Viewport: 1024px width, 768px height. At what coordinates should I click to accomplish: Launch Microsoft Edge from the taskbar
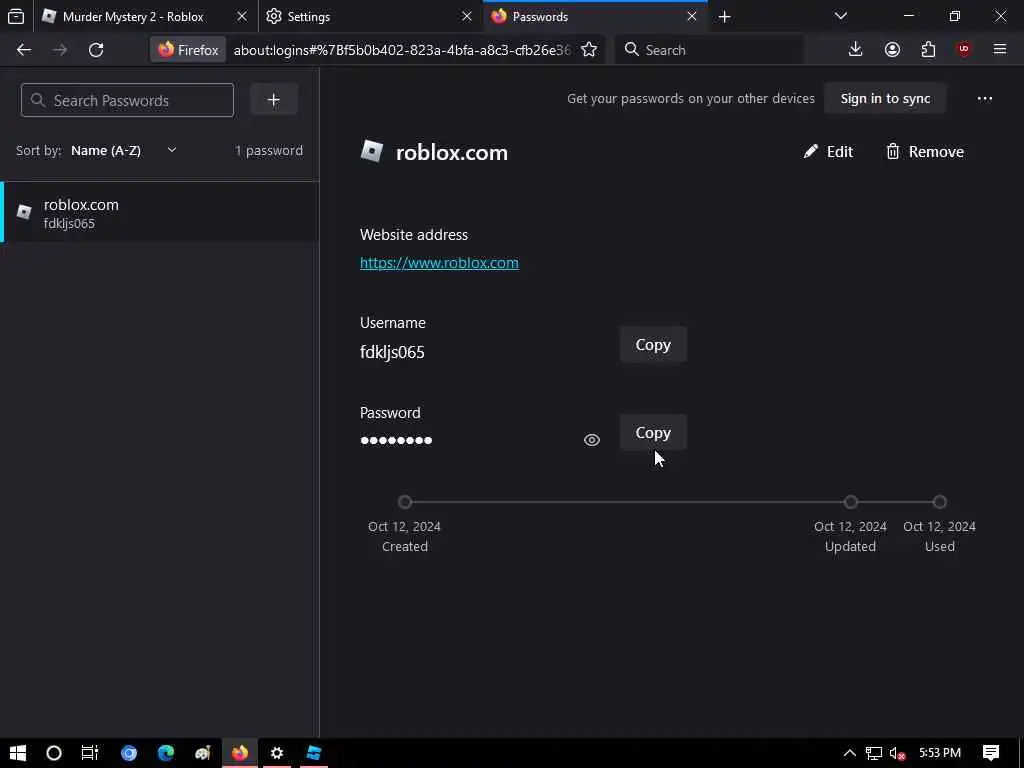tap(166, 753)
